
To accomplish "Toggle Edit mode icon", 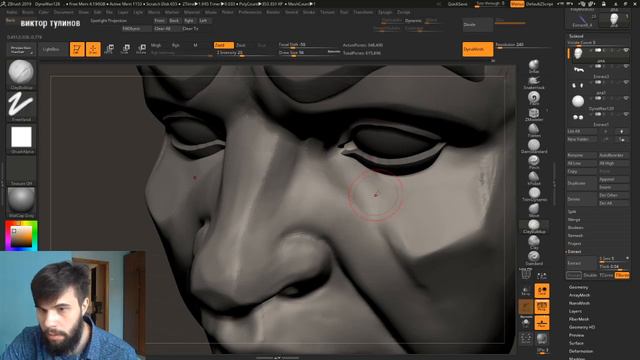I will [x=77, y=49].
